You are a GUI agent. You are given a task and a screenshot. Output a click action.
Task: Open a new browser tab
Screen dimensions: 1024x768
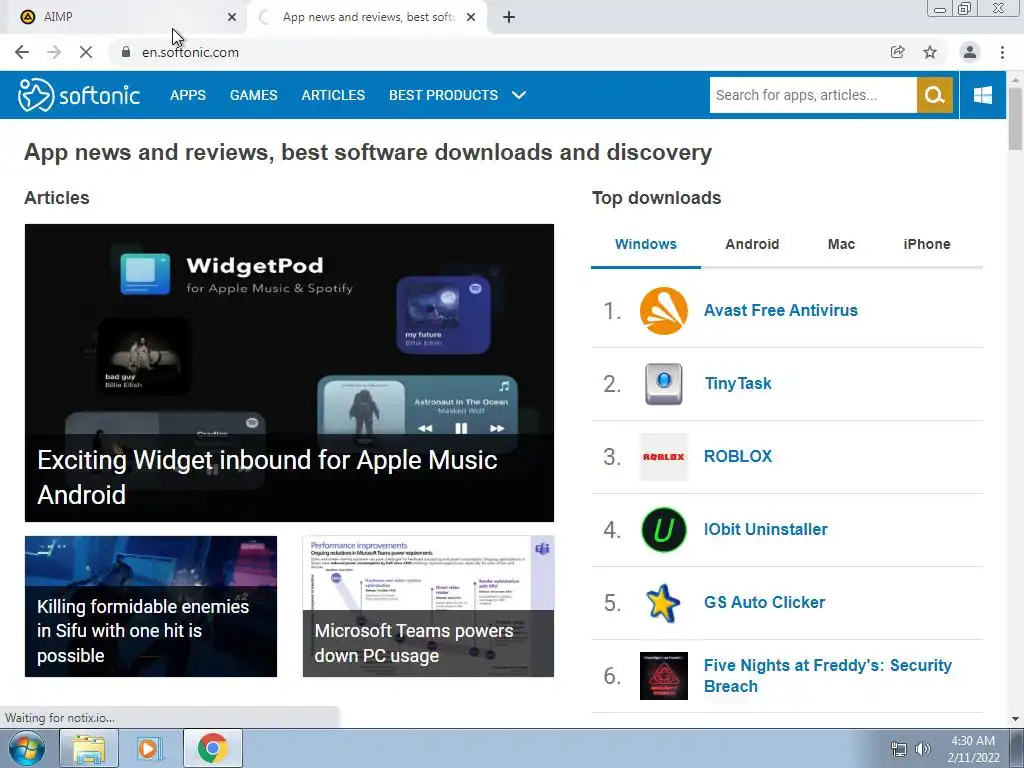[x=509, y=17]
